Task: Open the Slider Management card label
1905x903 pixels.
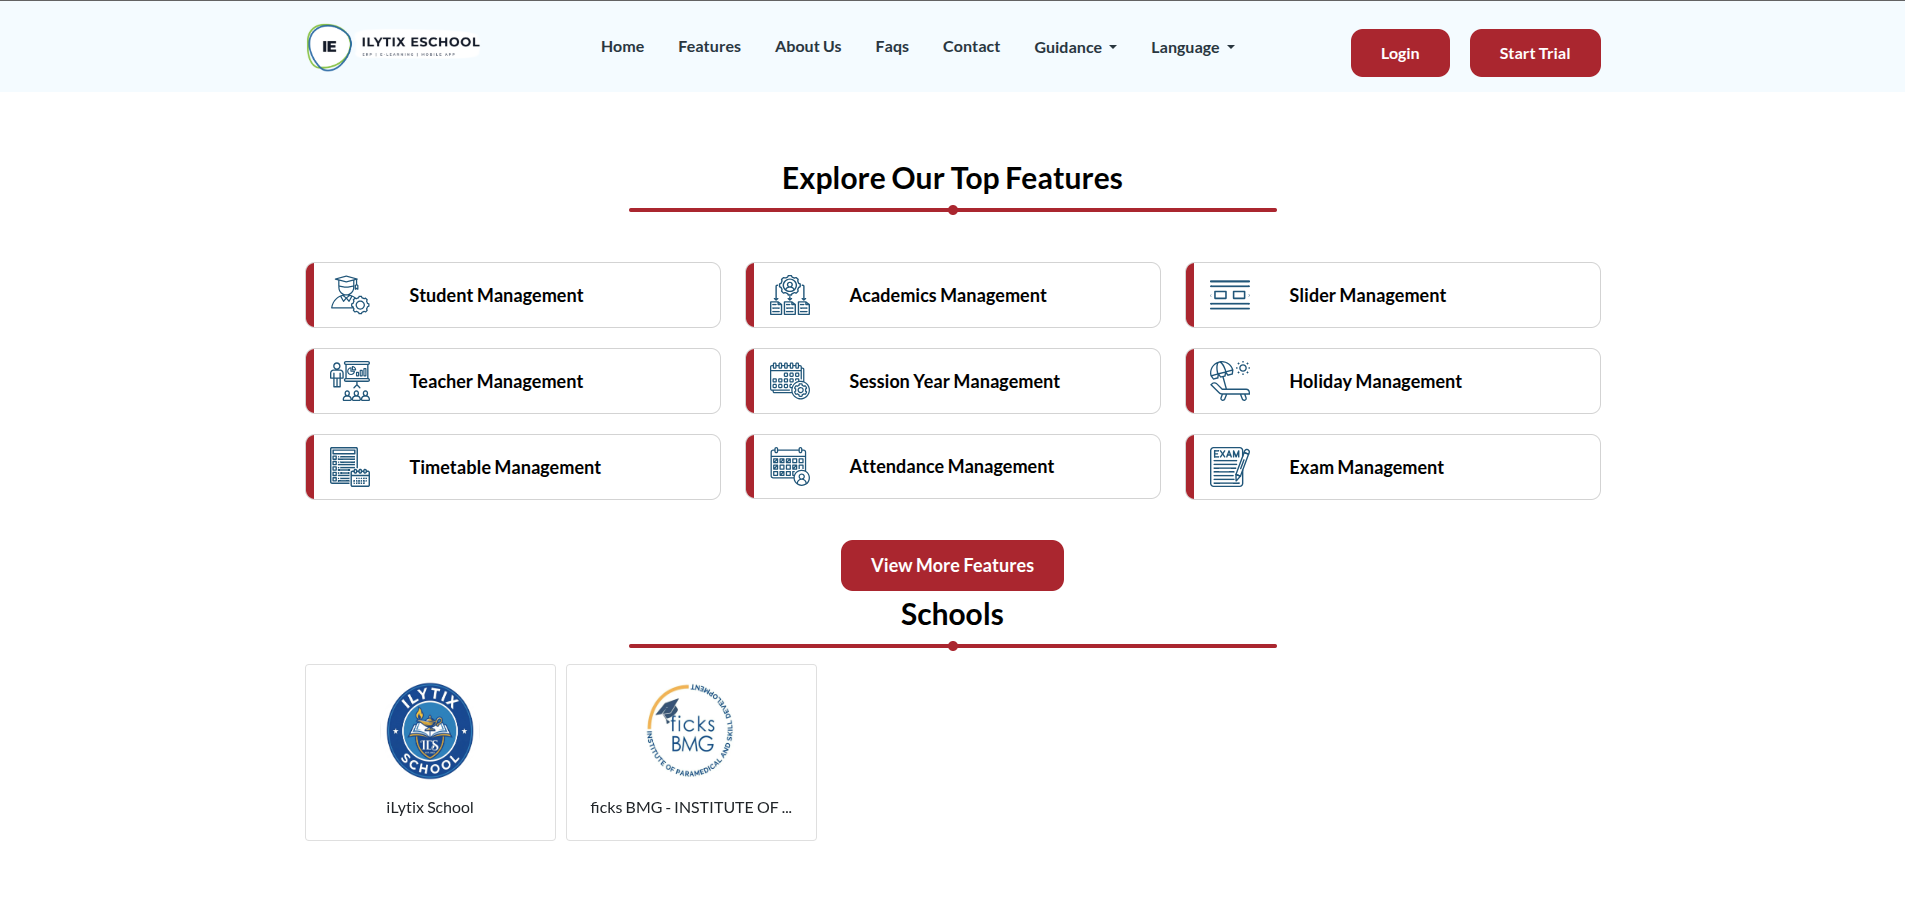Action: click(x=1367, y=295)
